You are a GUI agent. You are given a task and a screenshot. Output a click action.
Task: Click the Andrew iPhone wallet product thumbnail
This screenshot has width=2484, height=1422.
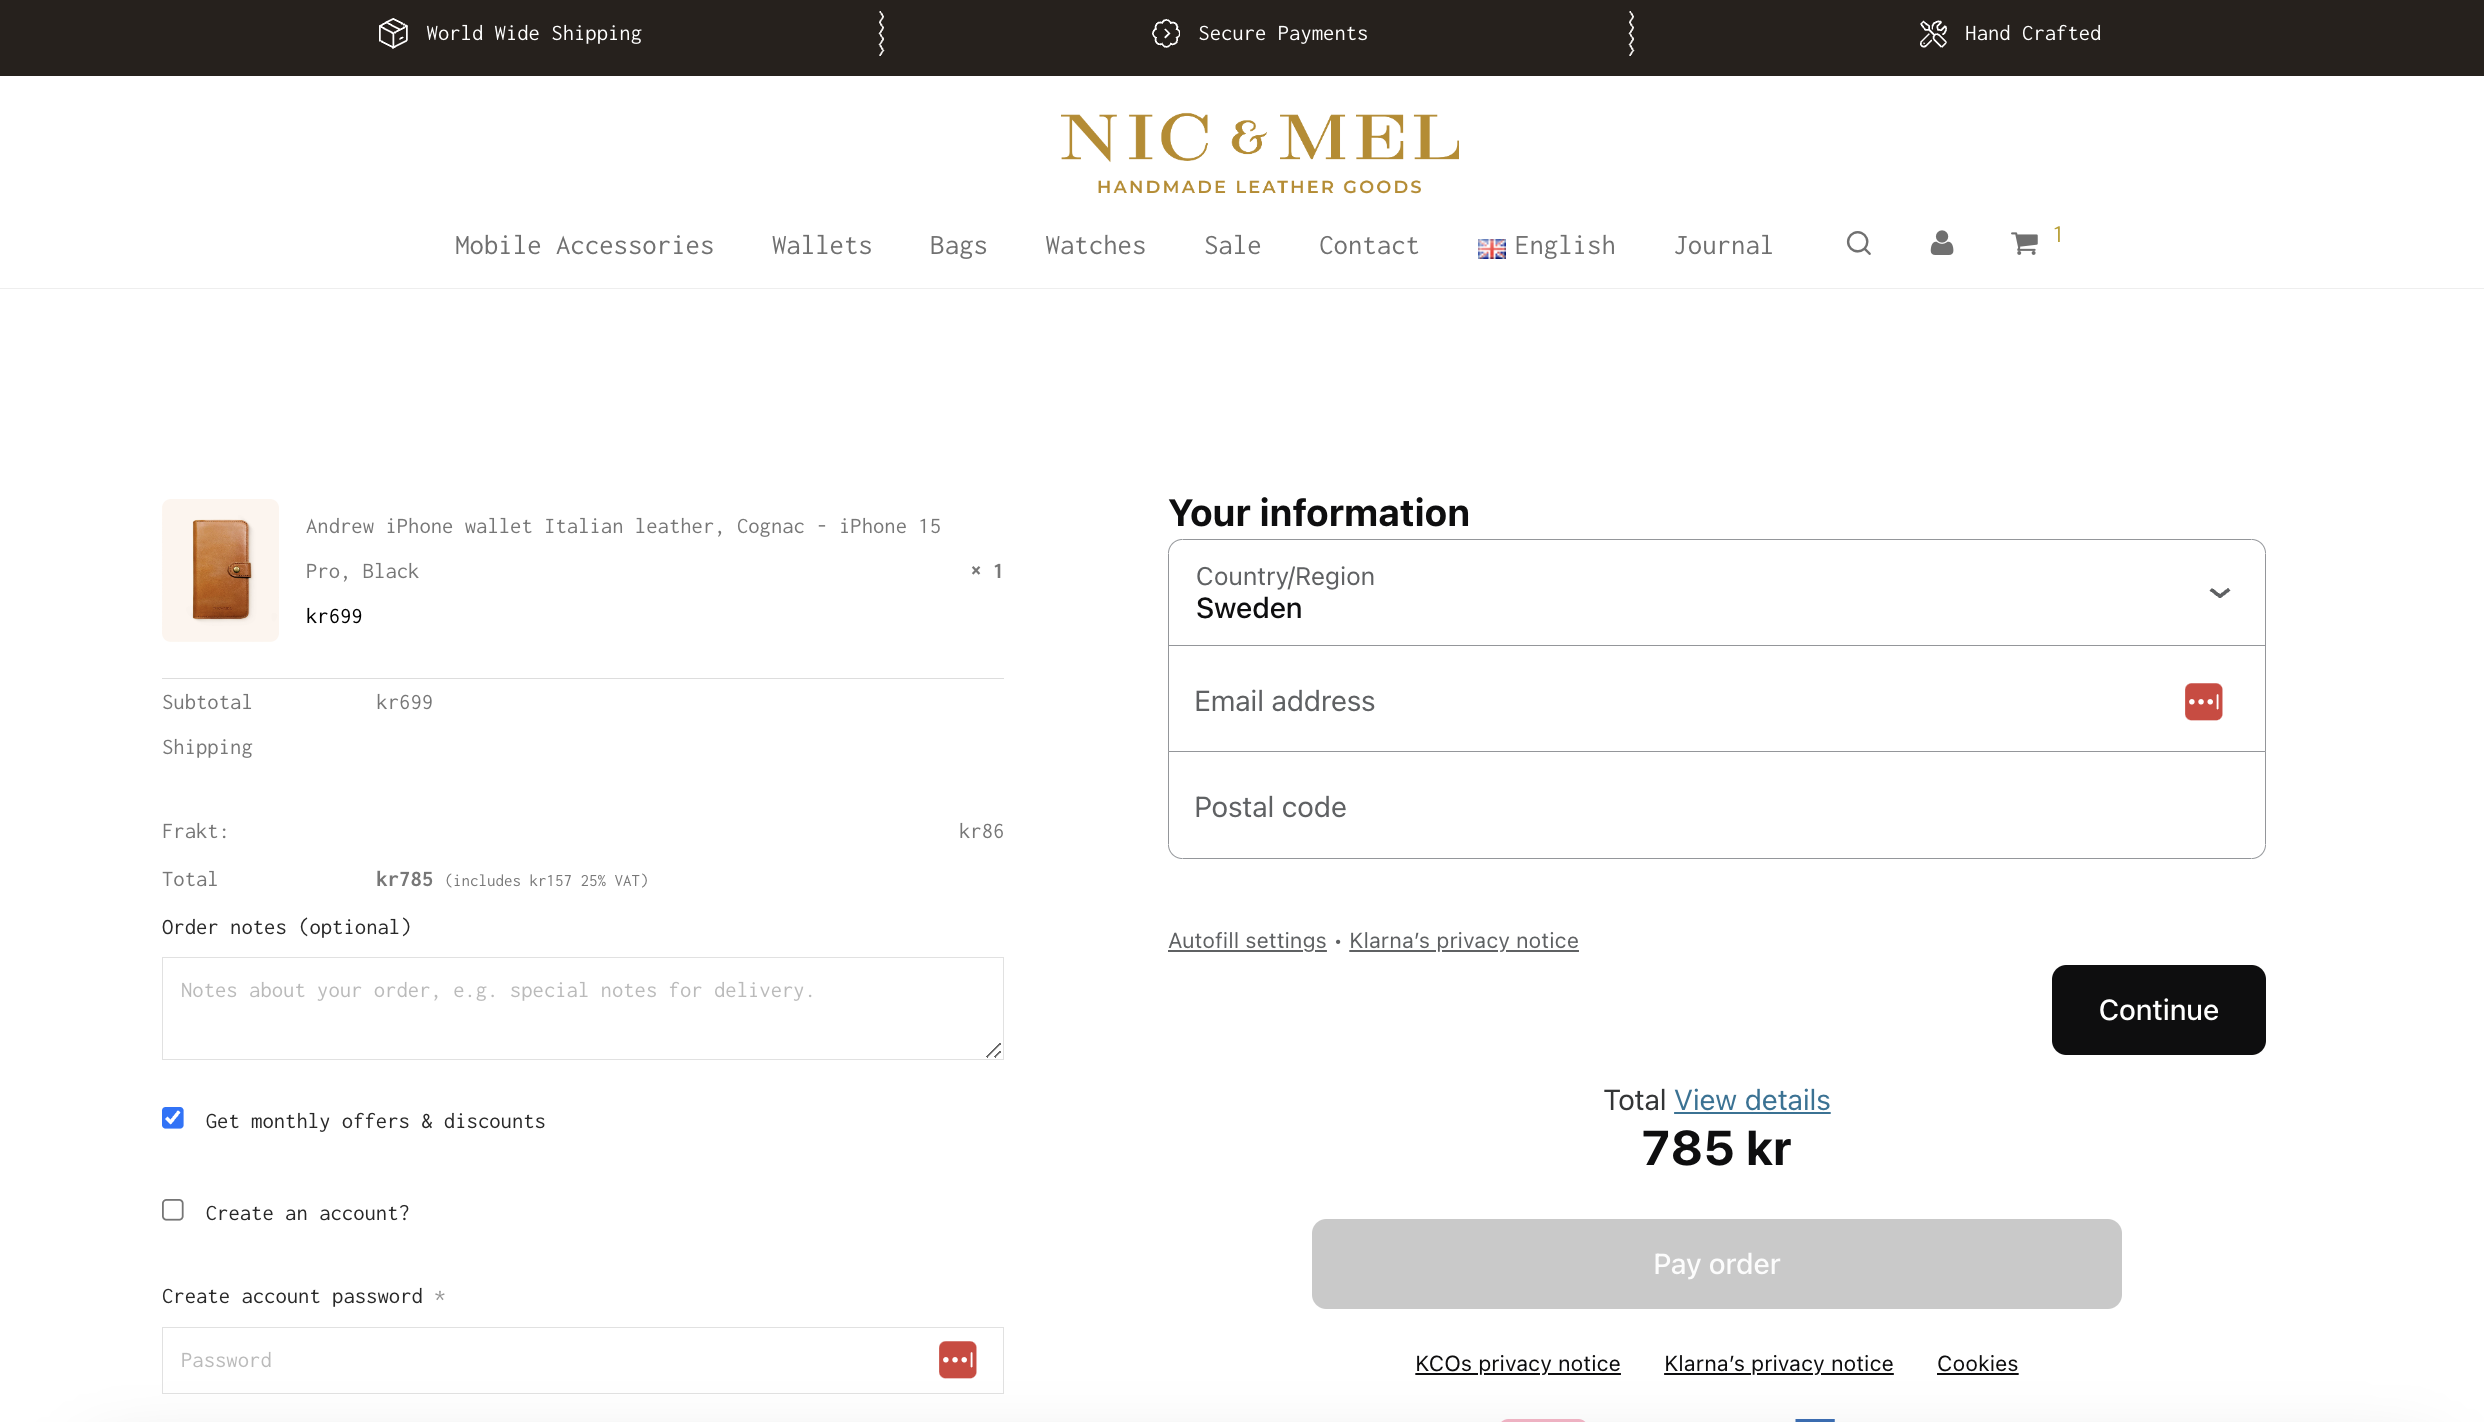point(220,570)
